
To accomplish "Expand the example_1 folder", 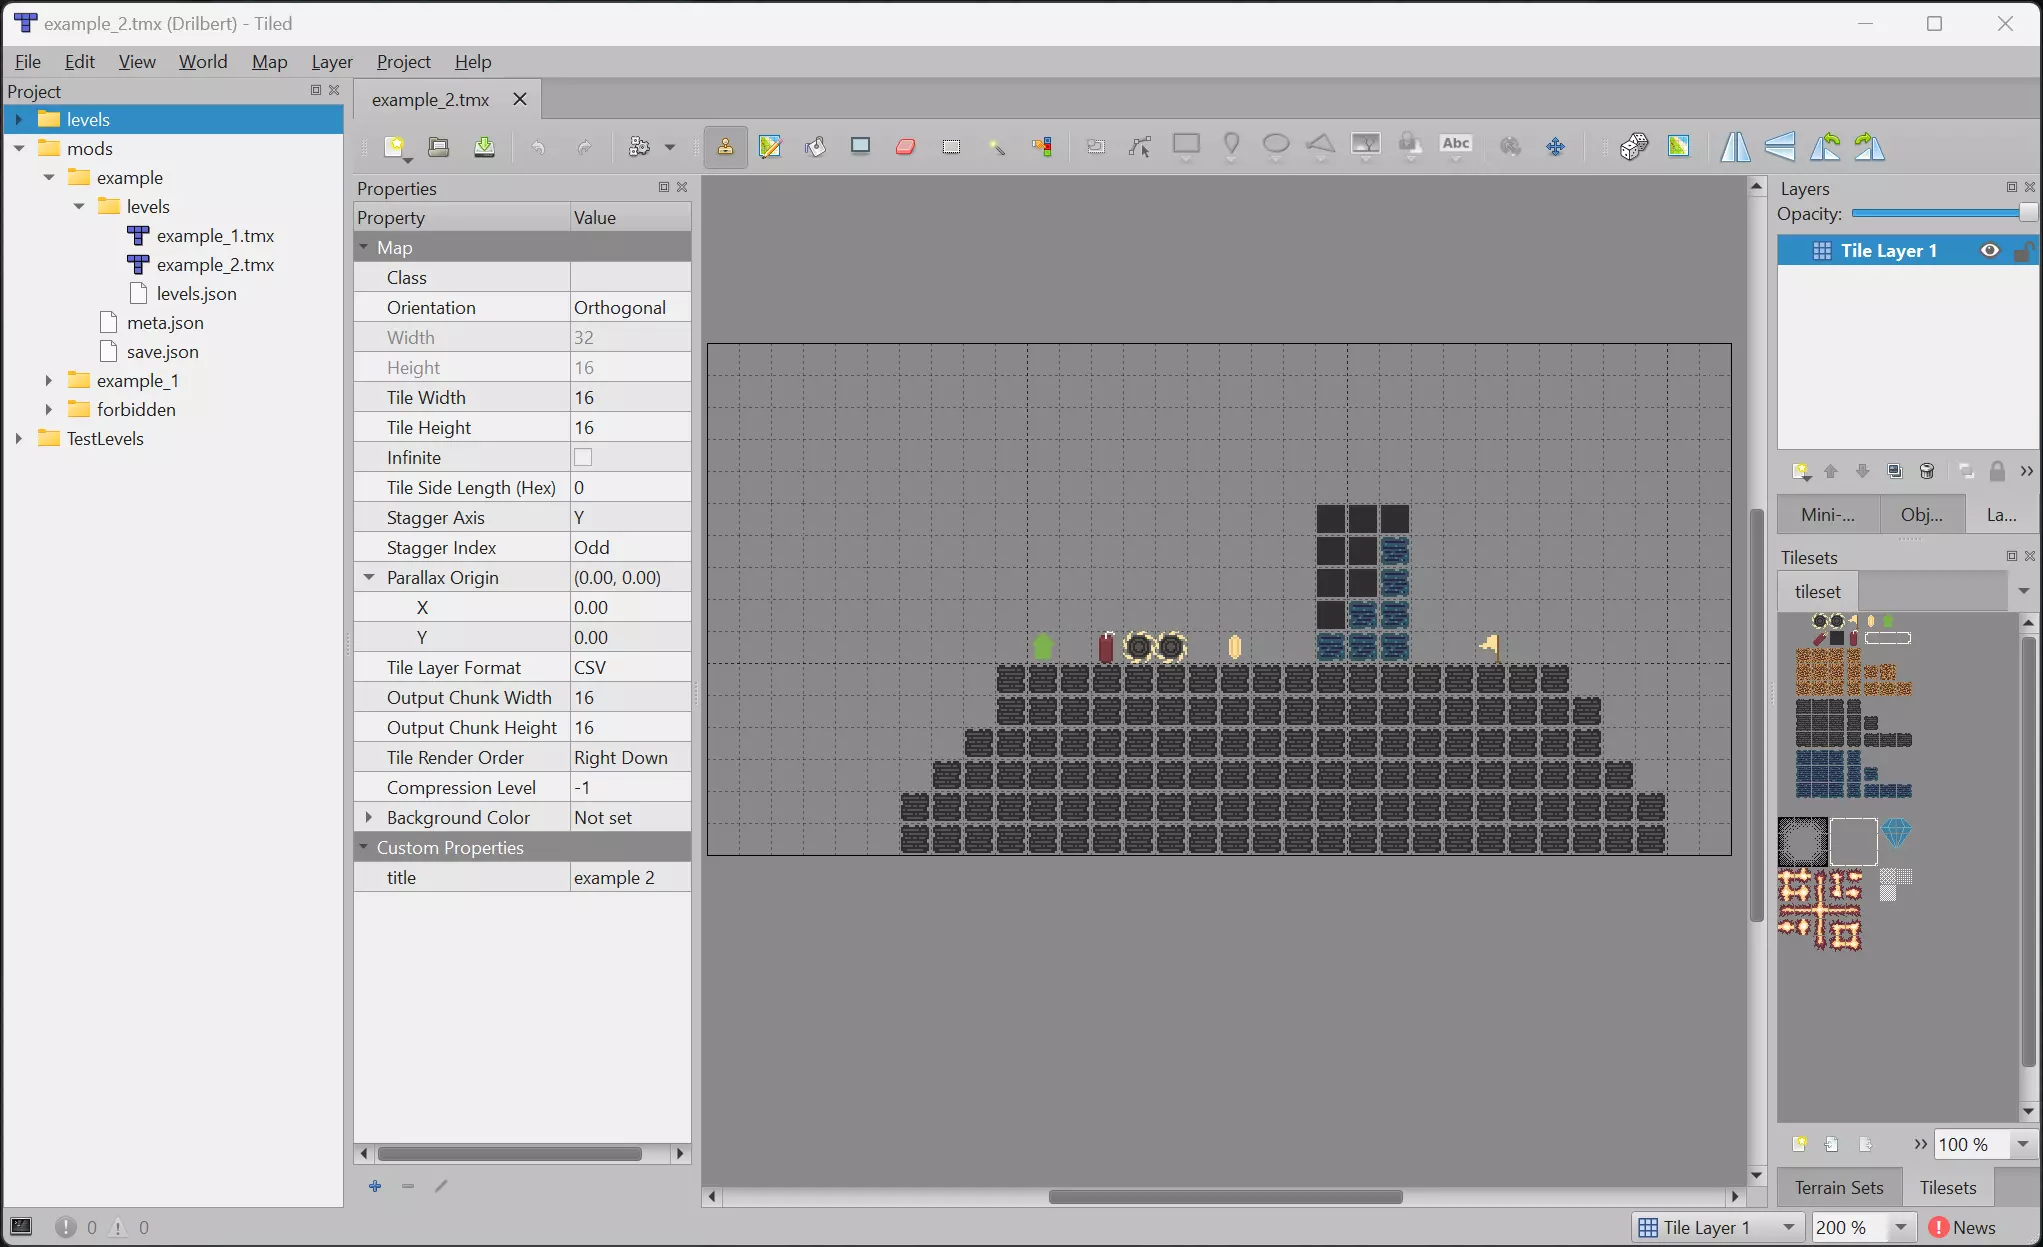I will pos(48,381).
